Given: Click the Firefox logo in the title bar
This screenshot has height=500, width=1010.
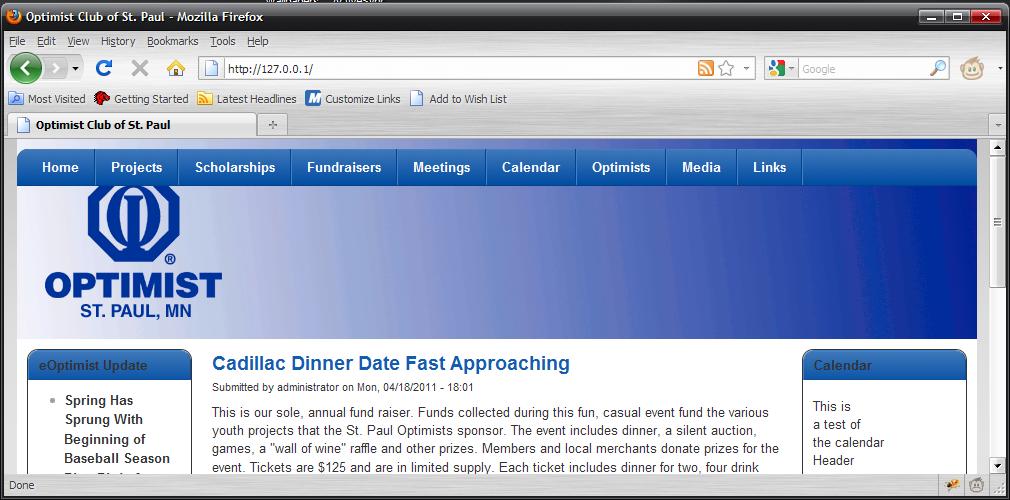Looking at the screenshot, I should (x=14, y=16).
